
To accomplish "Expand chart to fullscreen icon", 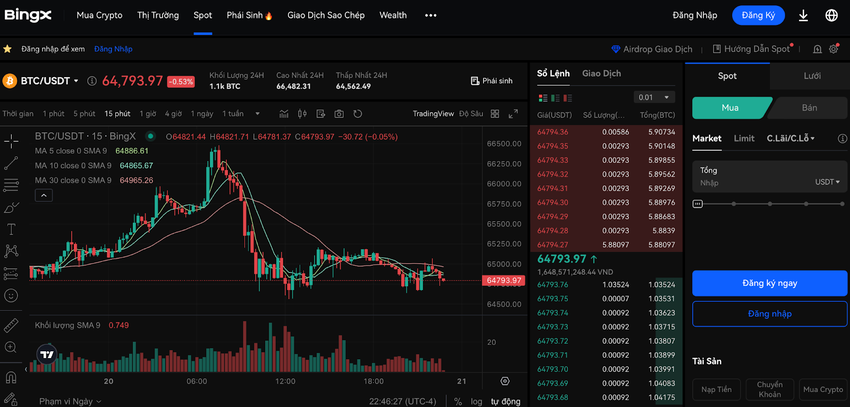I will point(513,114).
